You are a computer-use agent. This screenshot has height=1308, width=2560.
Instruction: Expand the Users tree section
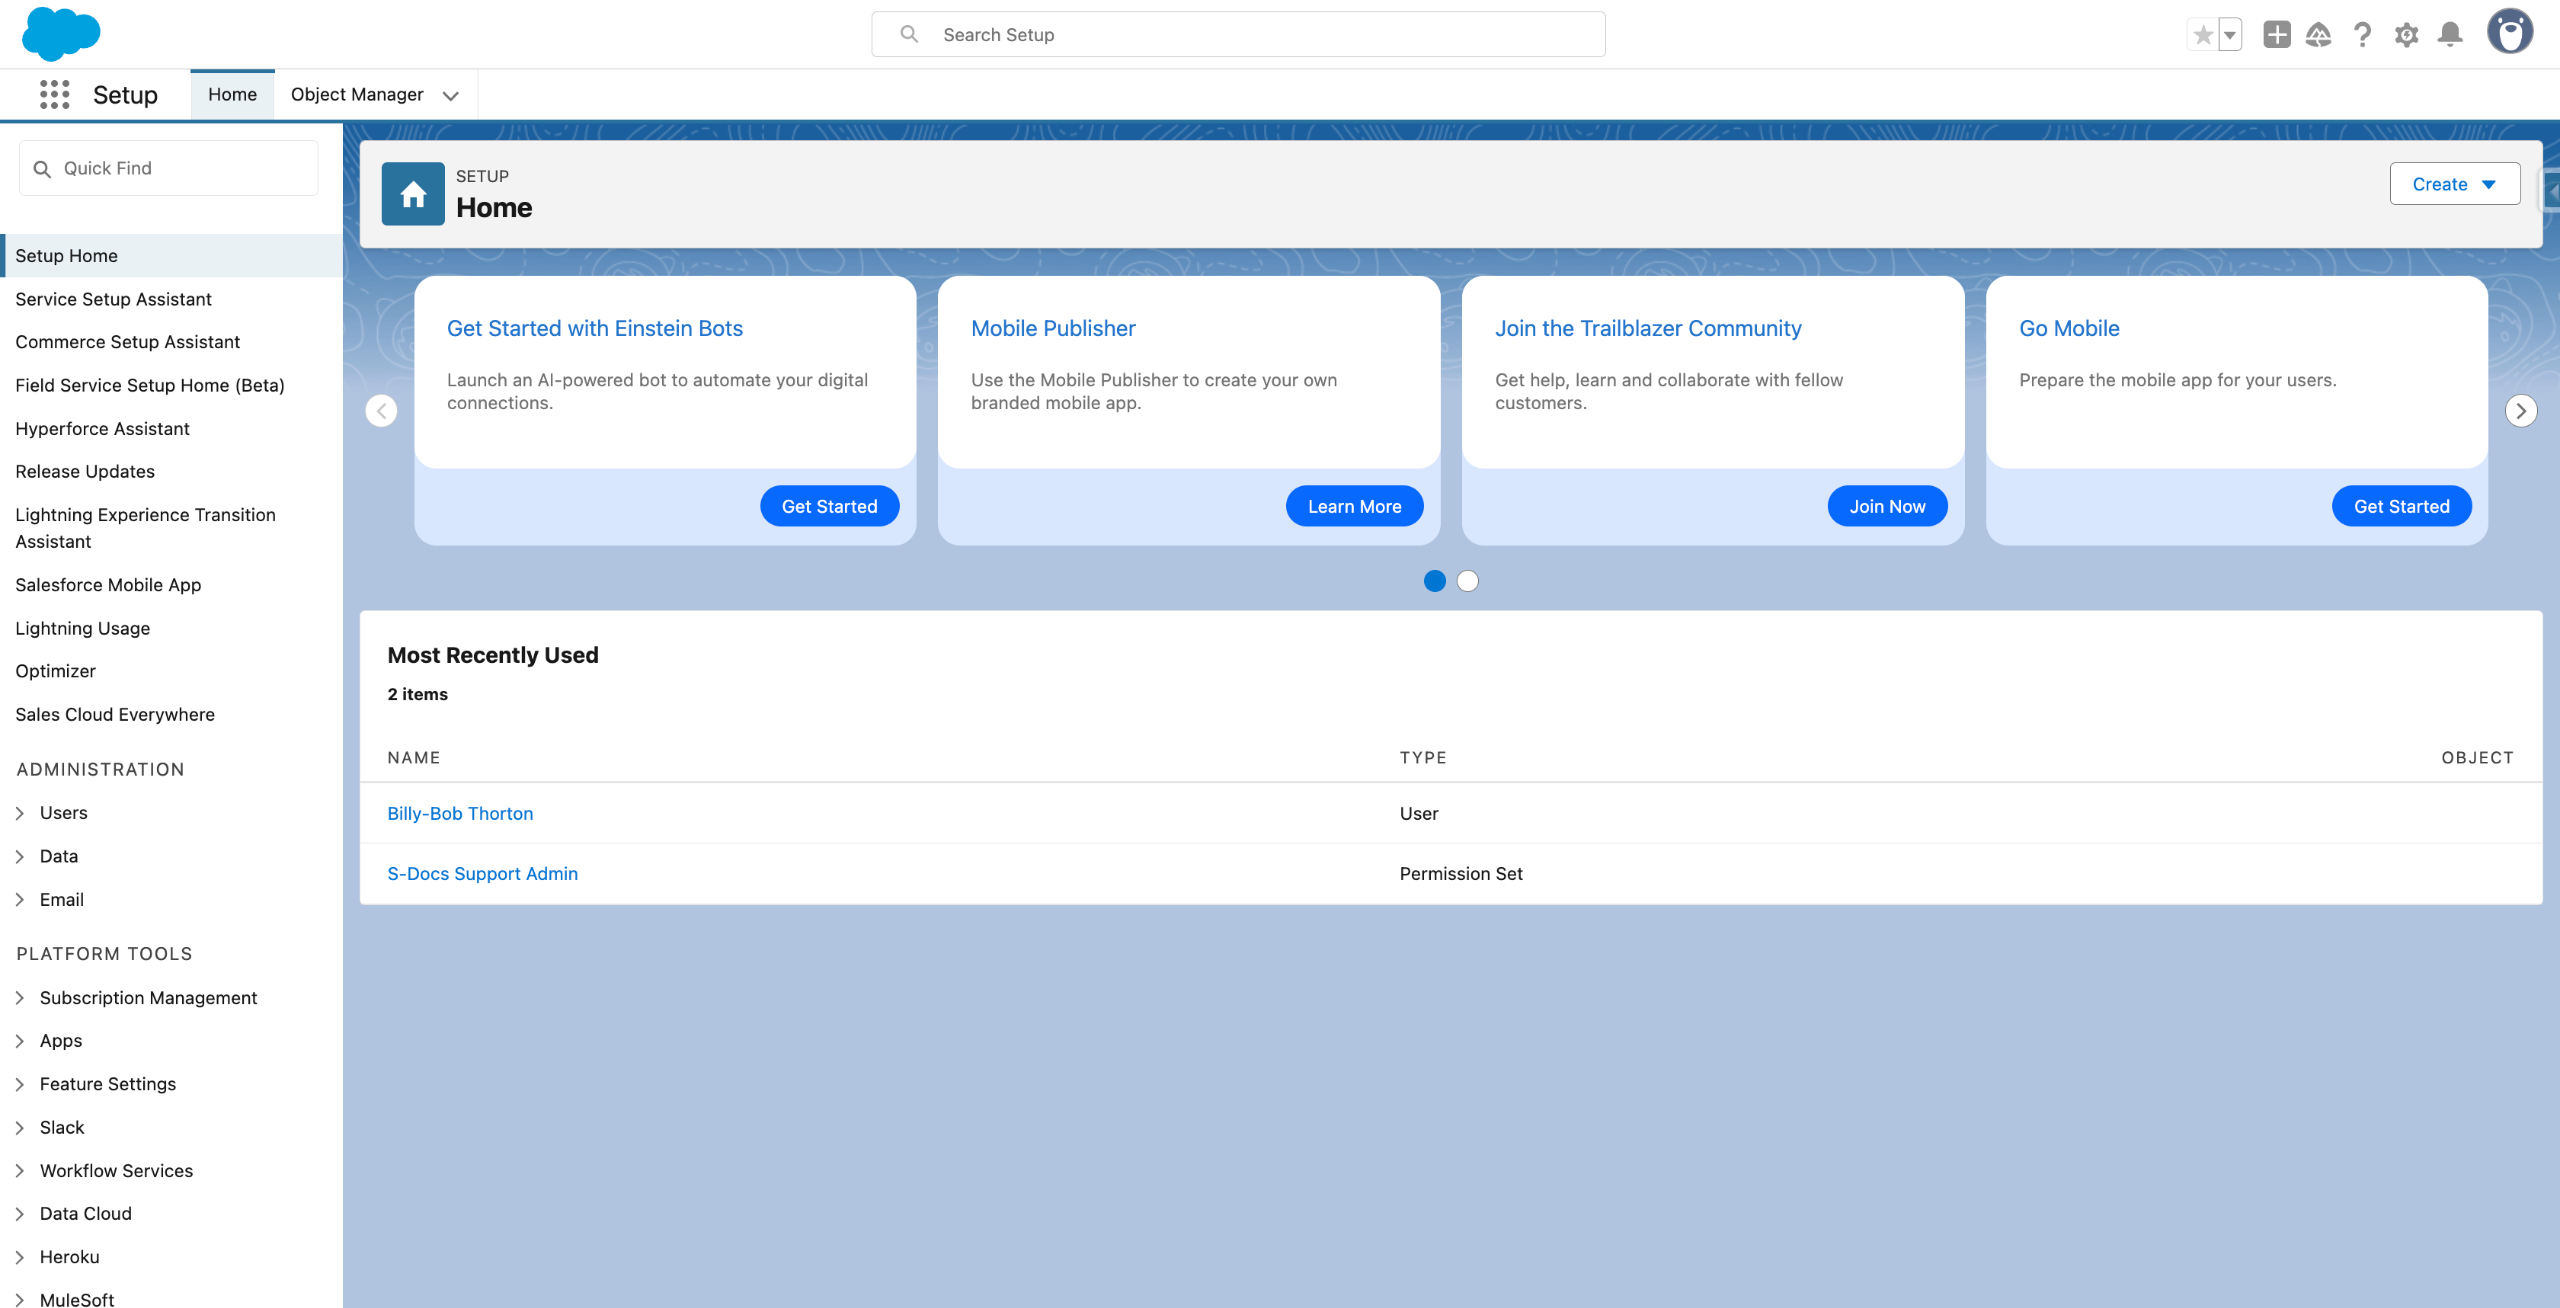click(20, 813)
